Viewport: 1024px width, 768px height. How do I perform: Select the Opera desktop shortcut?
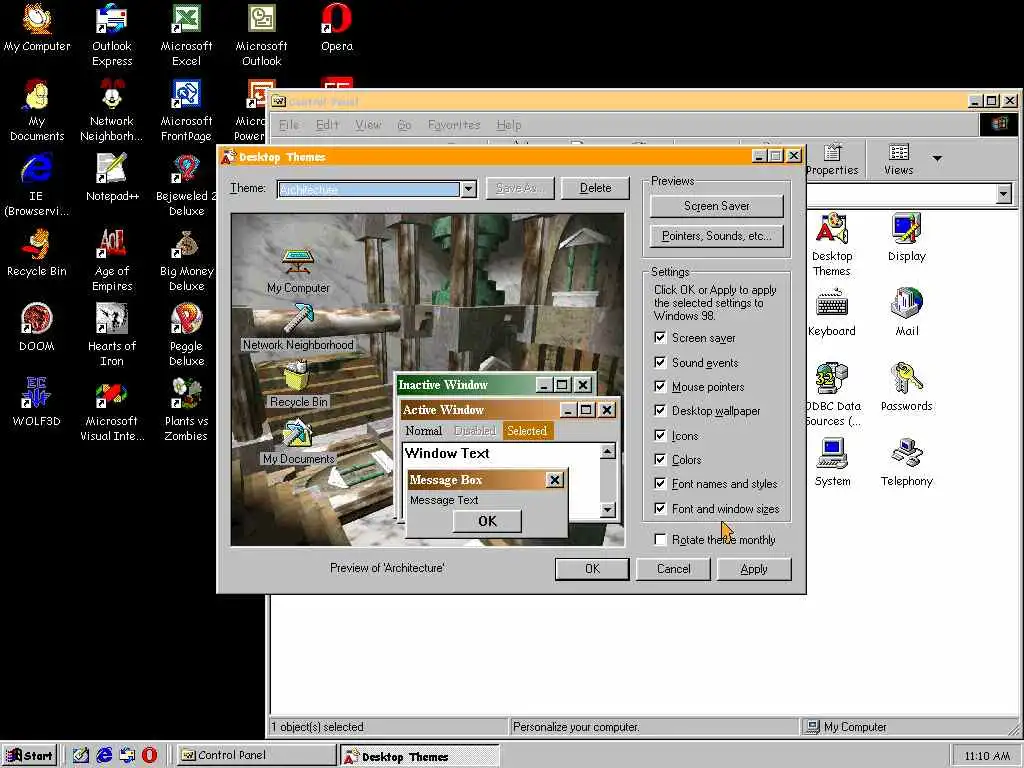pos(336,28)
